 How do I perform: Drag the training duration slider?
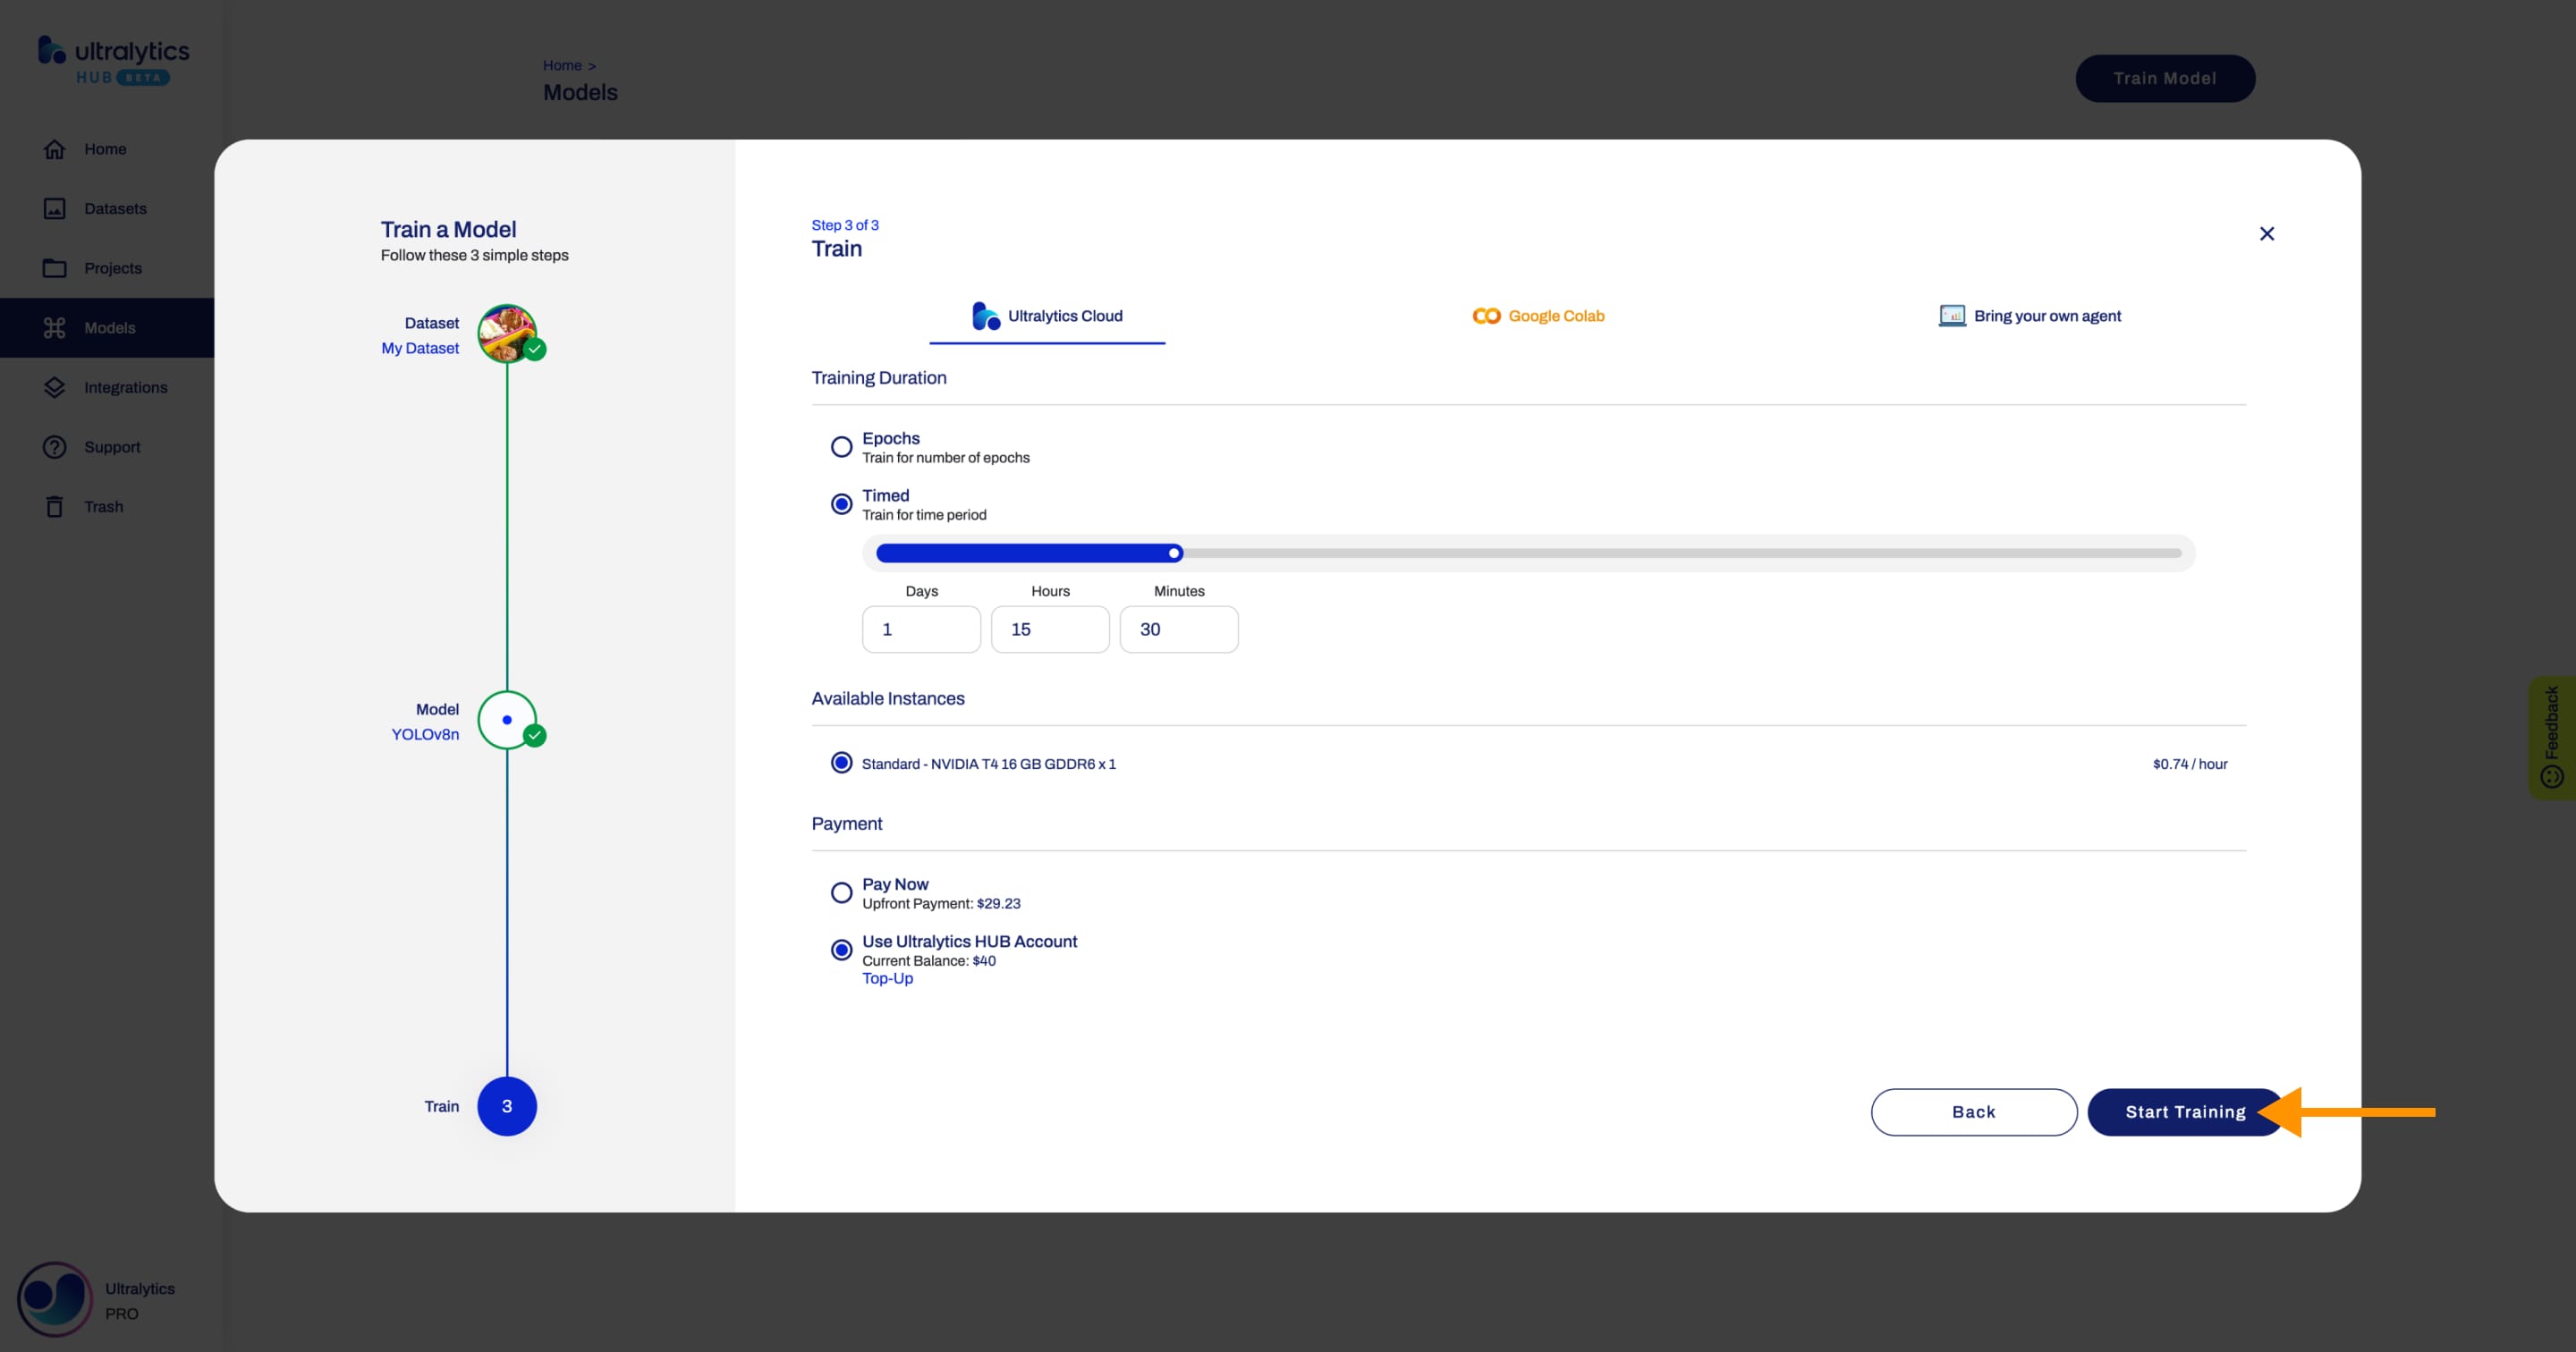click(x=1174, y=552)
